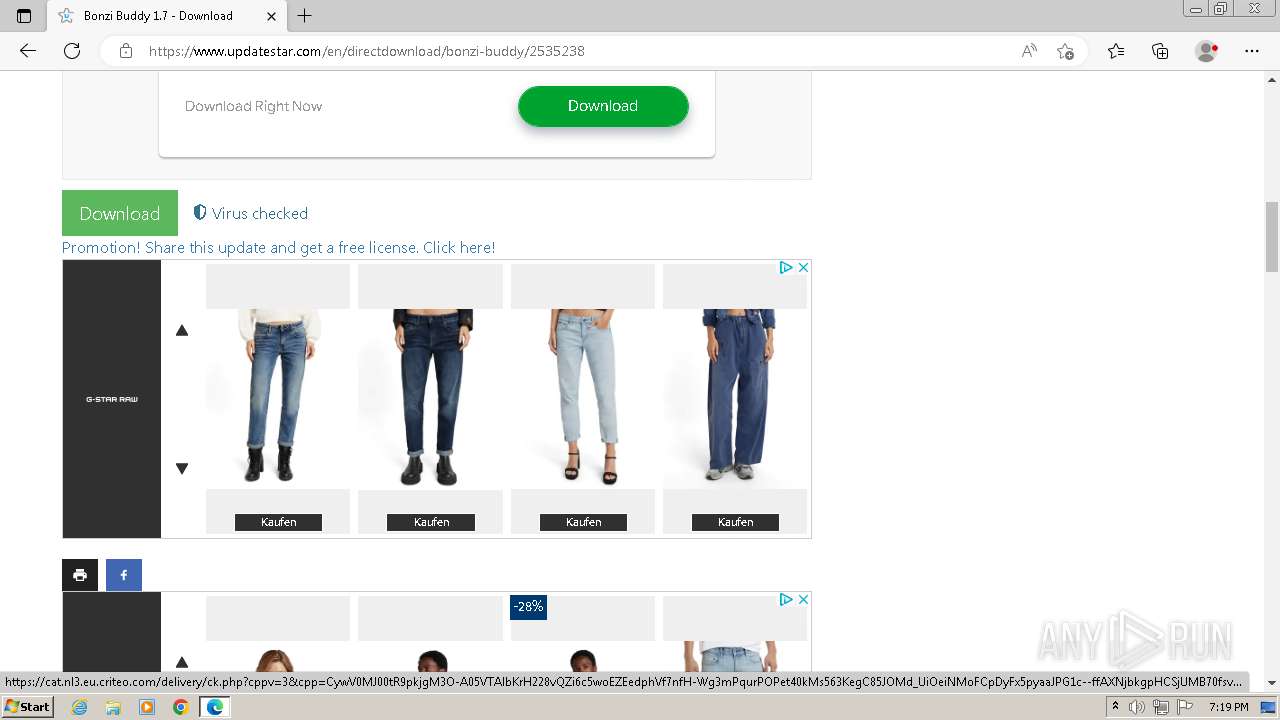Open Action Center flag icon
The height and width of the screenshot is (720, 1280).
click(1183, 707)
